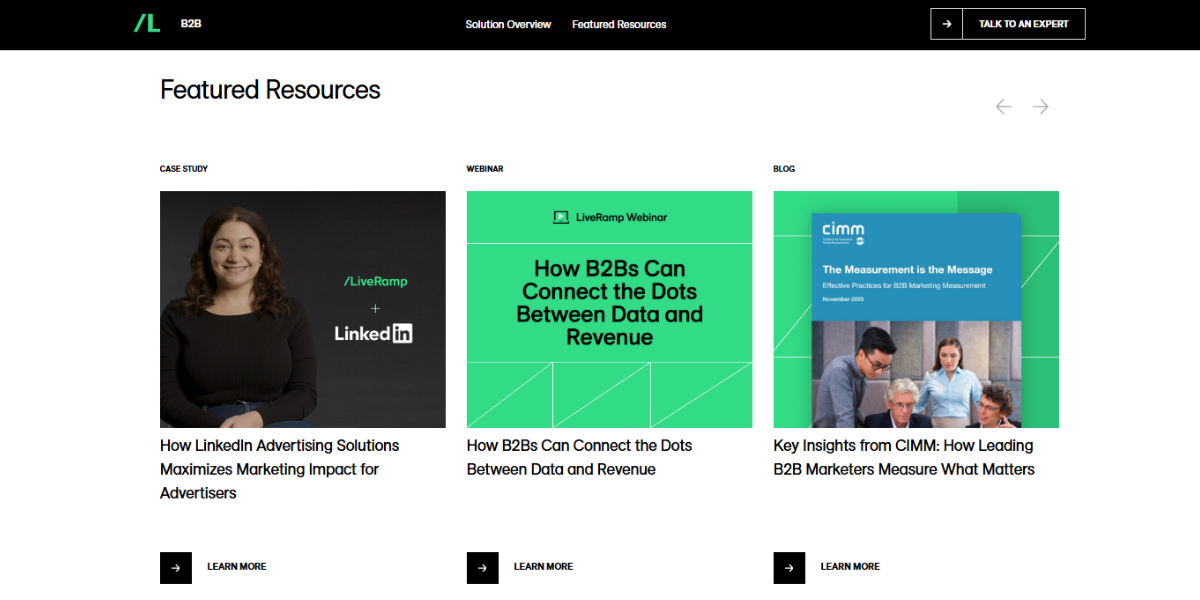Click the BLOG category label
Screen dimensions: 1200x600
(x=784, y=169)
